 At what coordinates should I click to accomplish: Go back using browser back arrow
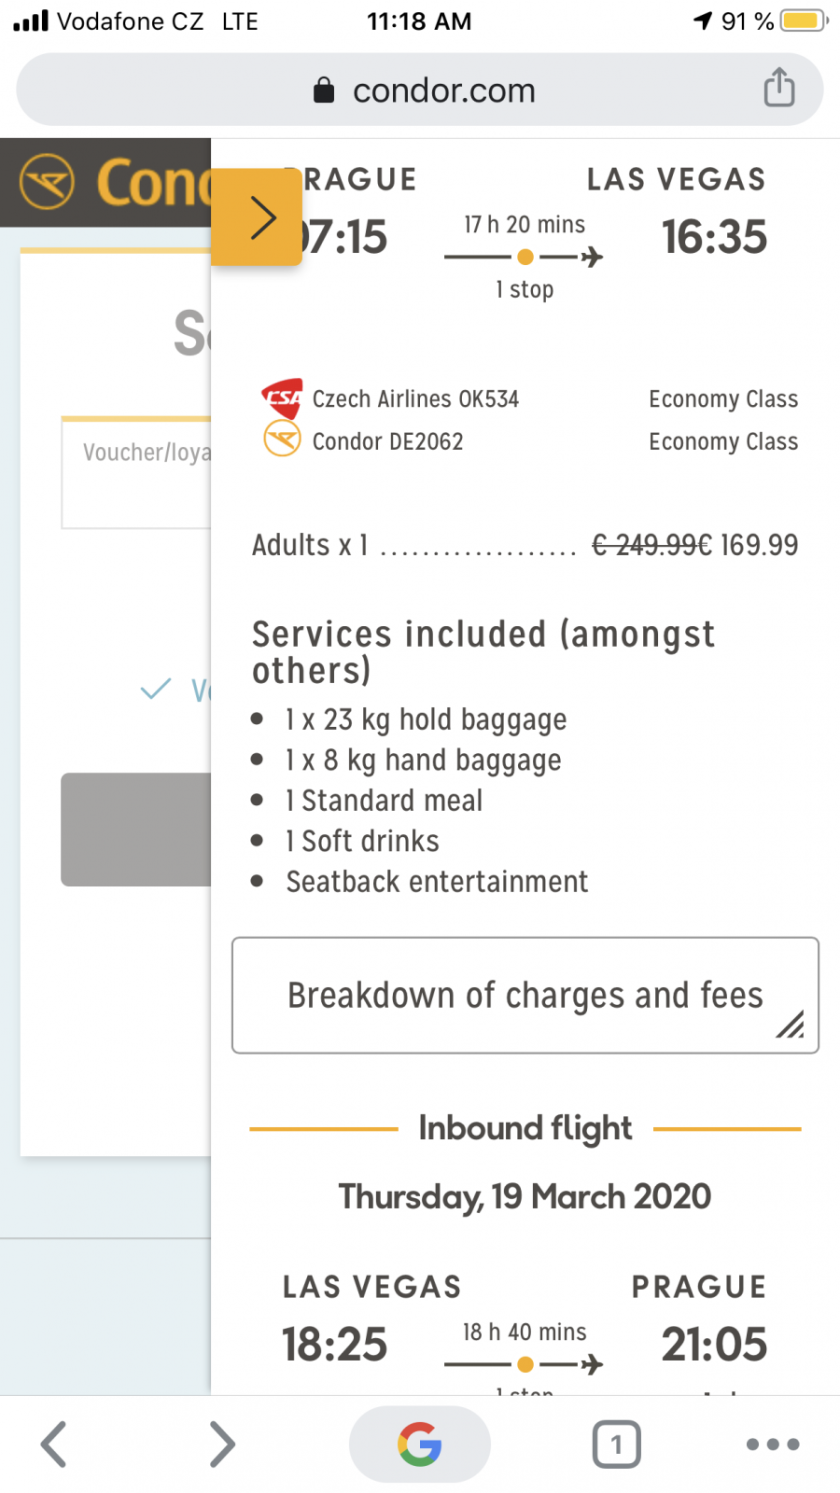click(54, 1443)
